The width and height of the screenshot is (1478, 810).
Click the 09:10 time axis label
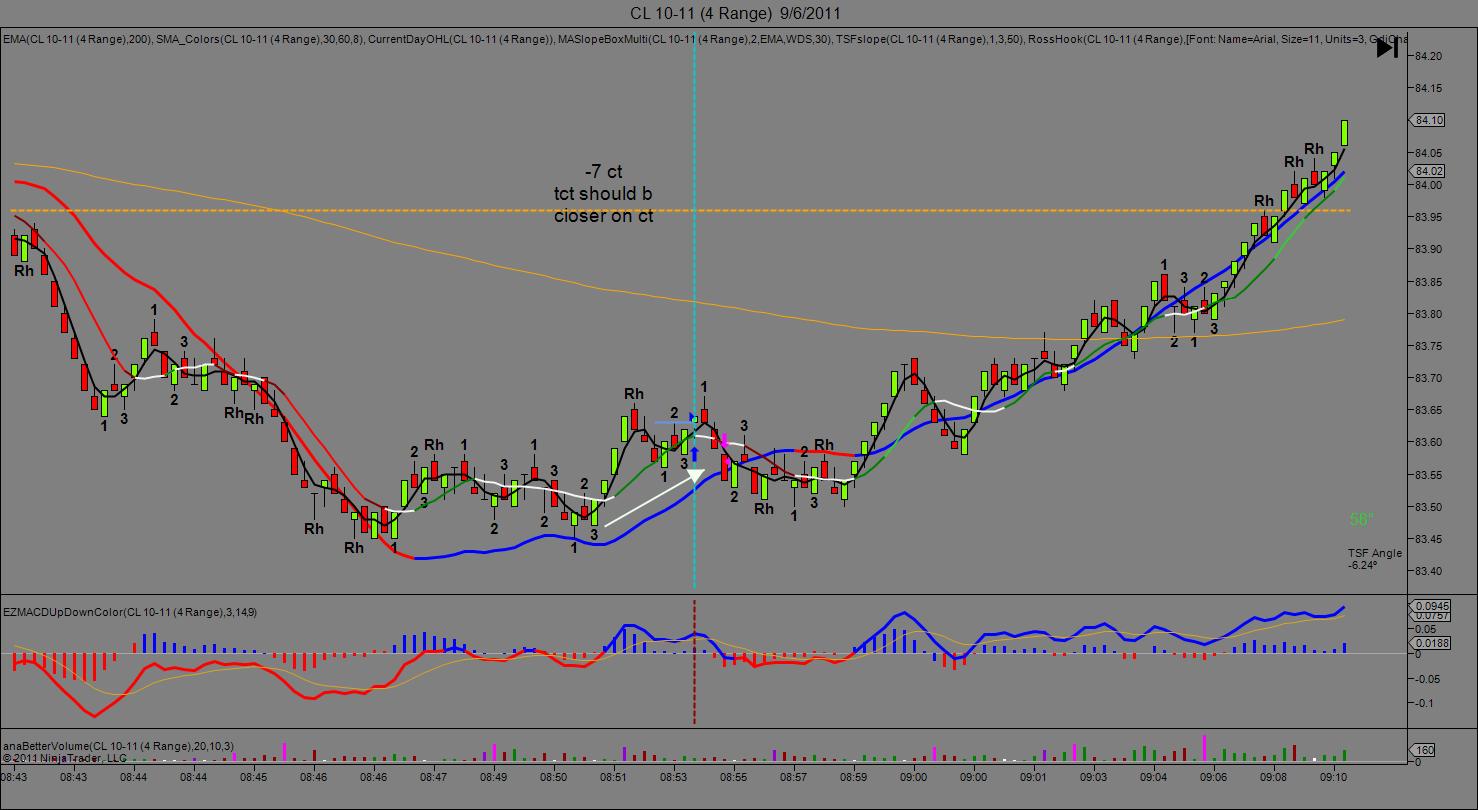[1333, 776]
